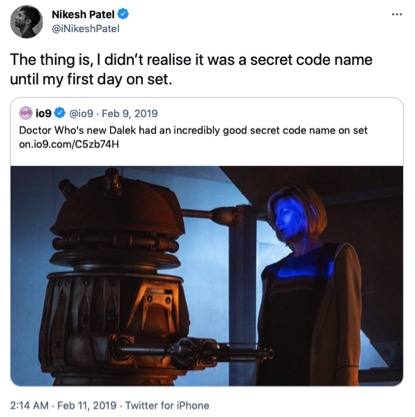This screenshot has height=417, width=415.
Task: Click the main tweet text about secret code name
Action: (191, 69)
